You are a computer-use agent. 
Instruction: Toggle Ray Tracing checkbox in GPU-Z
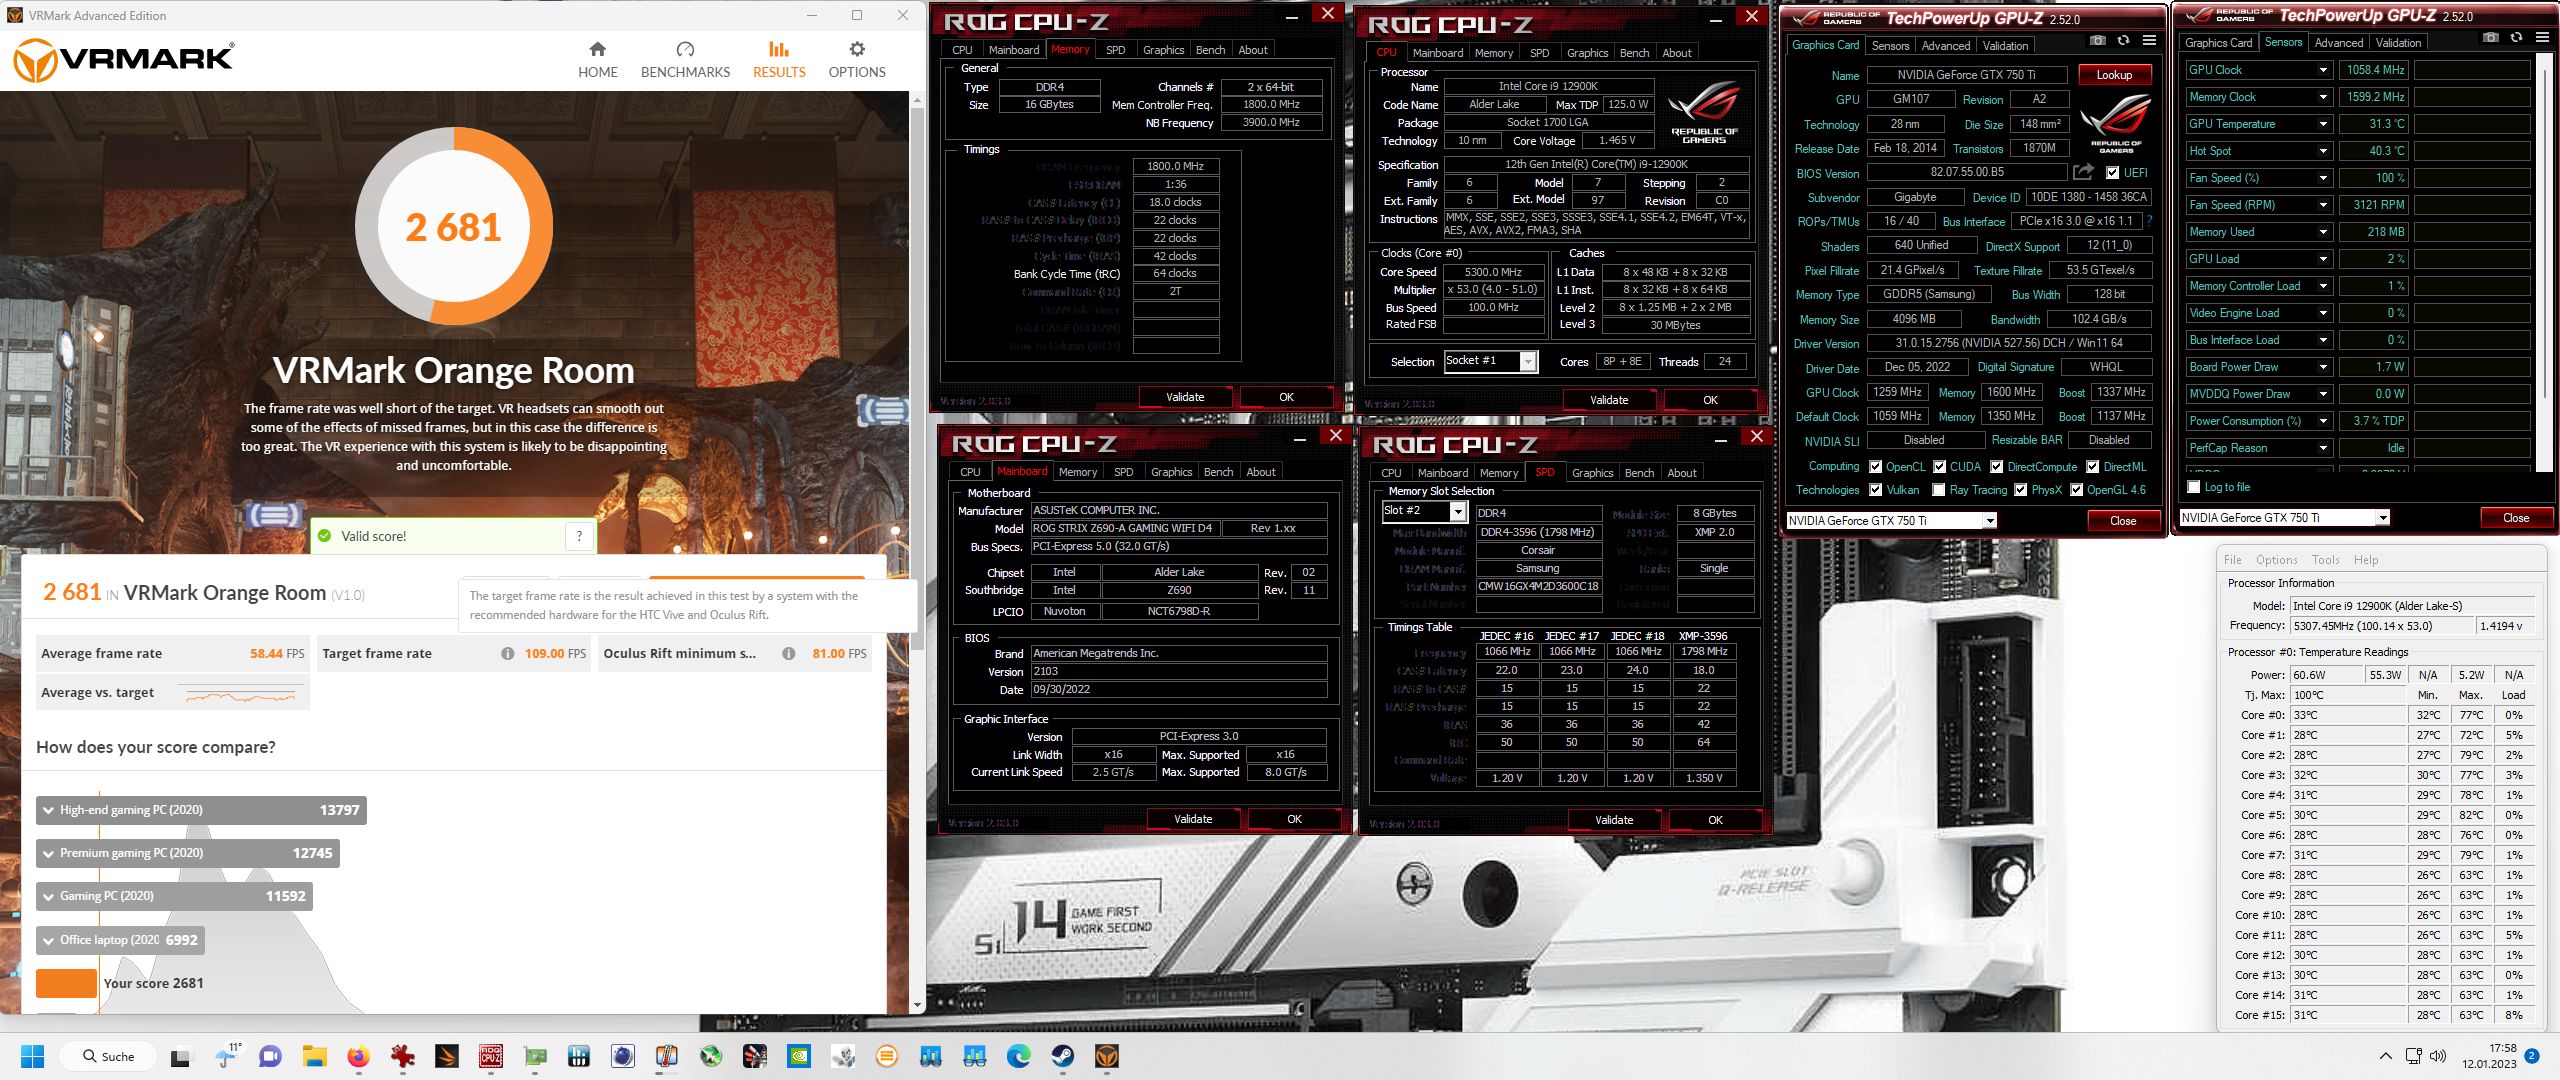pyautogui.click(x=1939, y=490)
